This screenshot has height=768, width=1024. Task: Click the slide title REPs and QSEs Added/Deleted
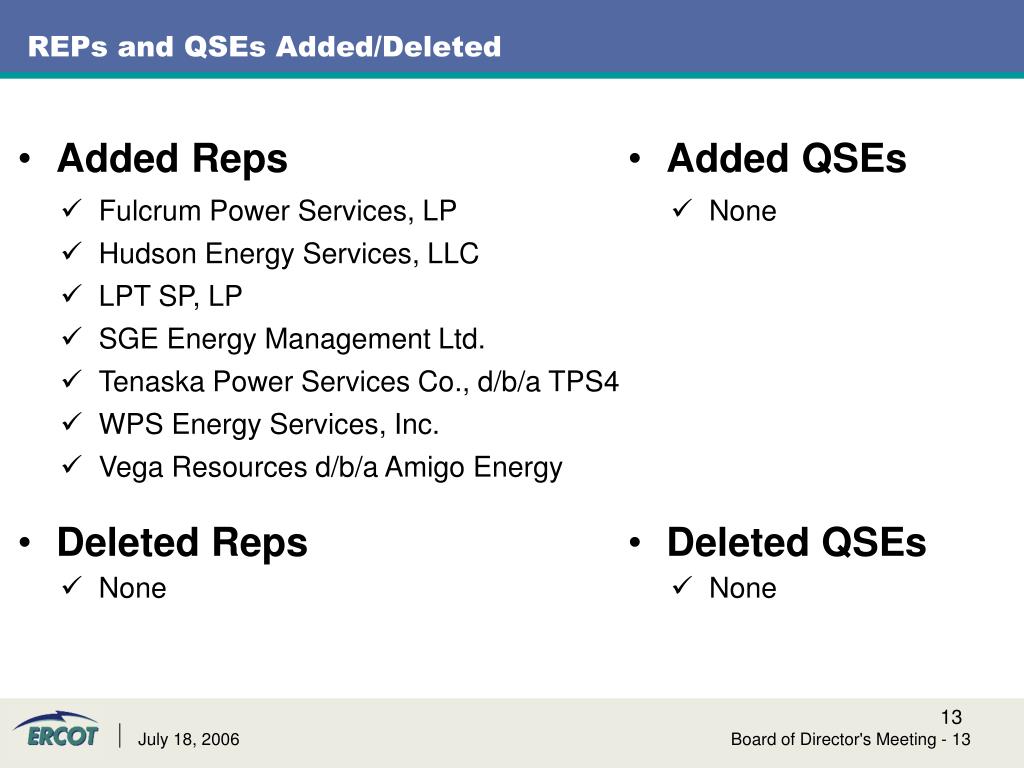[x=264, y=46]
